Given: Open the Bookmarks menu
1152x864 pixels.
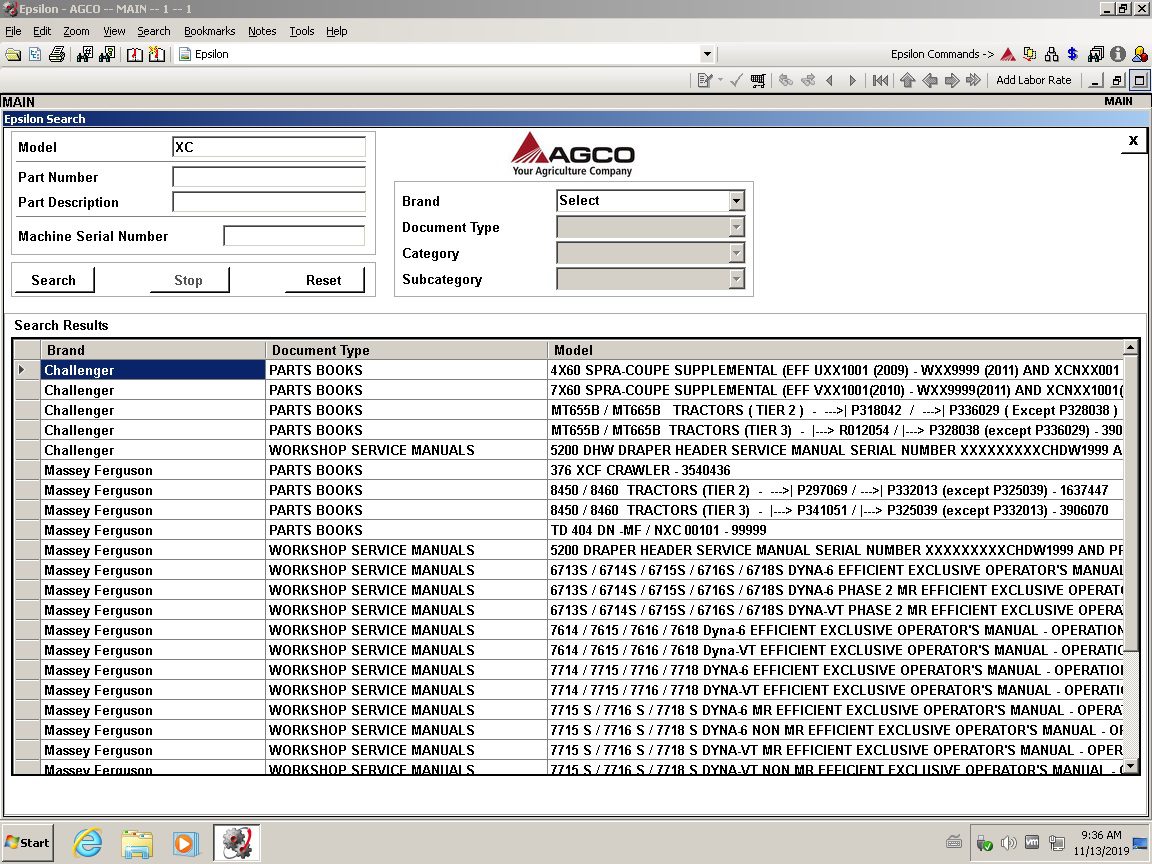Looking at the screenshot, I should point(209,31).
